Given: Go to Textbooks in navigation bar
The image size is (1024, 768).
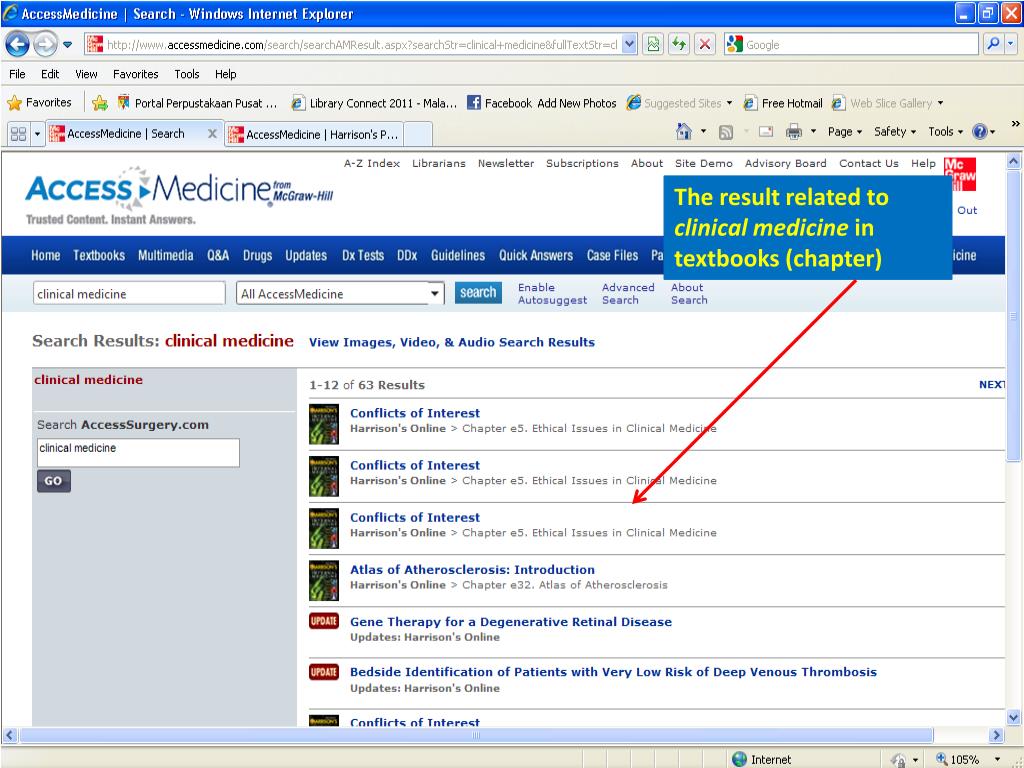Looking at the screenshot, I should pos(99,255).
